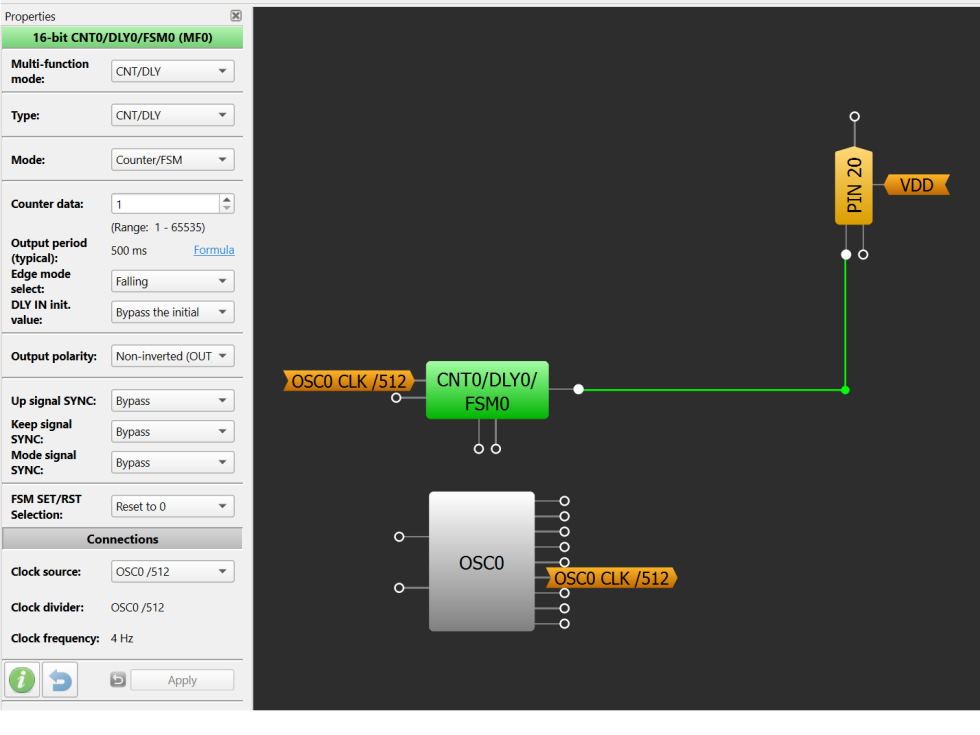Select the PIN 20 component
Image resolution: width=980 pixels, height=735 pixels.
coord(854,186)
